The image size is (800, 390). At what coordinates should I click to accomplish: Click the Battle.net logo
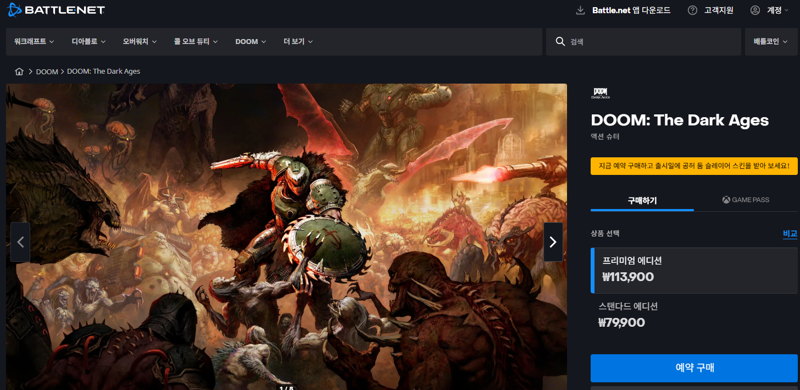click(x=56, y=10)
